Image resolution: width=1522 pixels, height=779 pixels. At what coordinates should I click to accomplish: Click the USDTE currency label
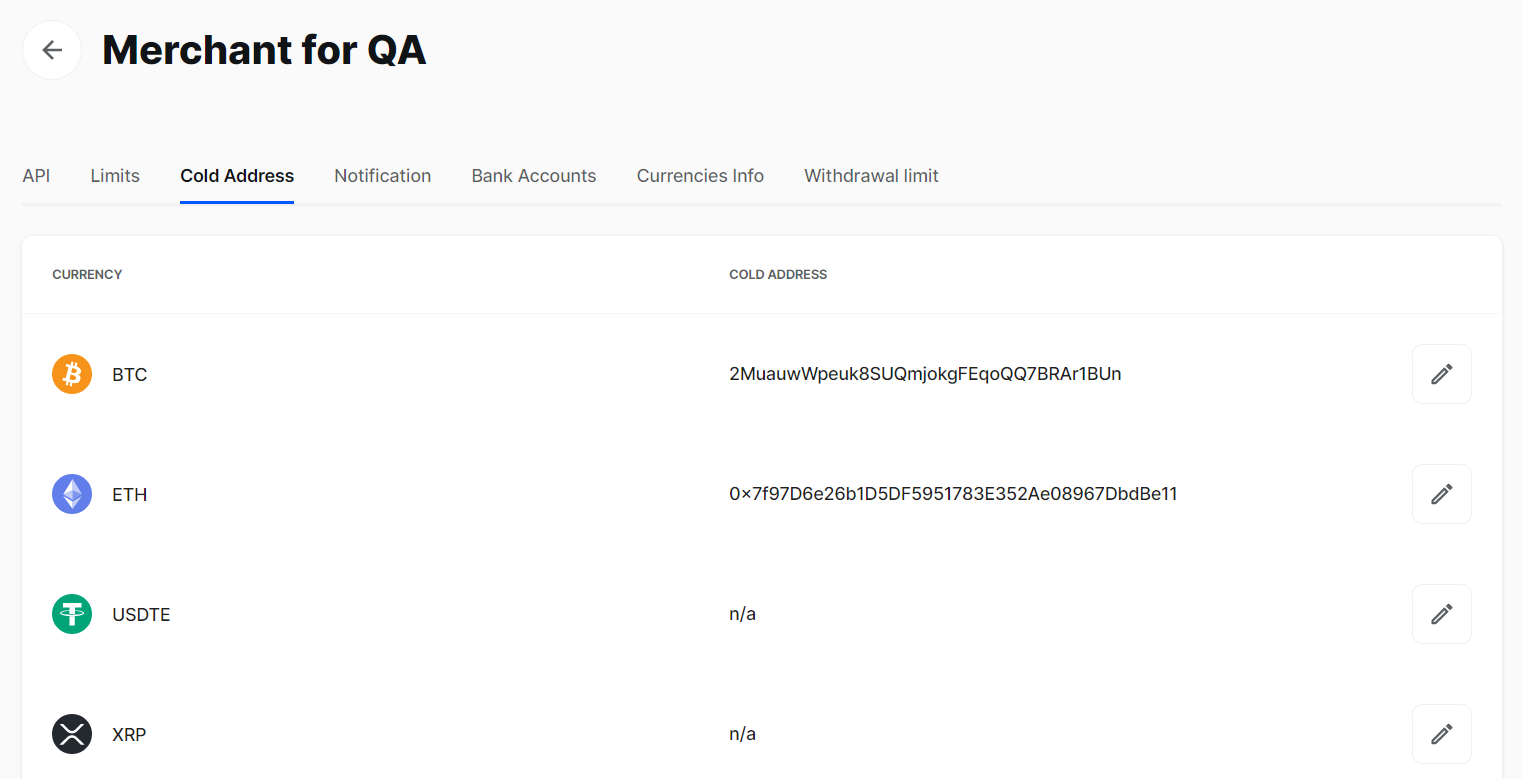click(x=141, y=615)
